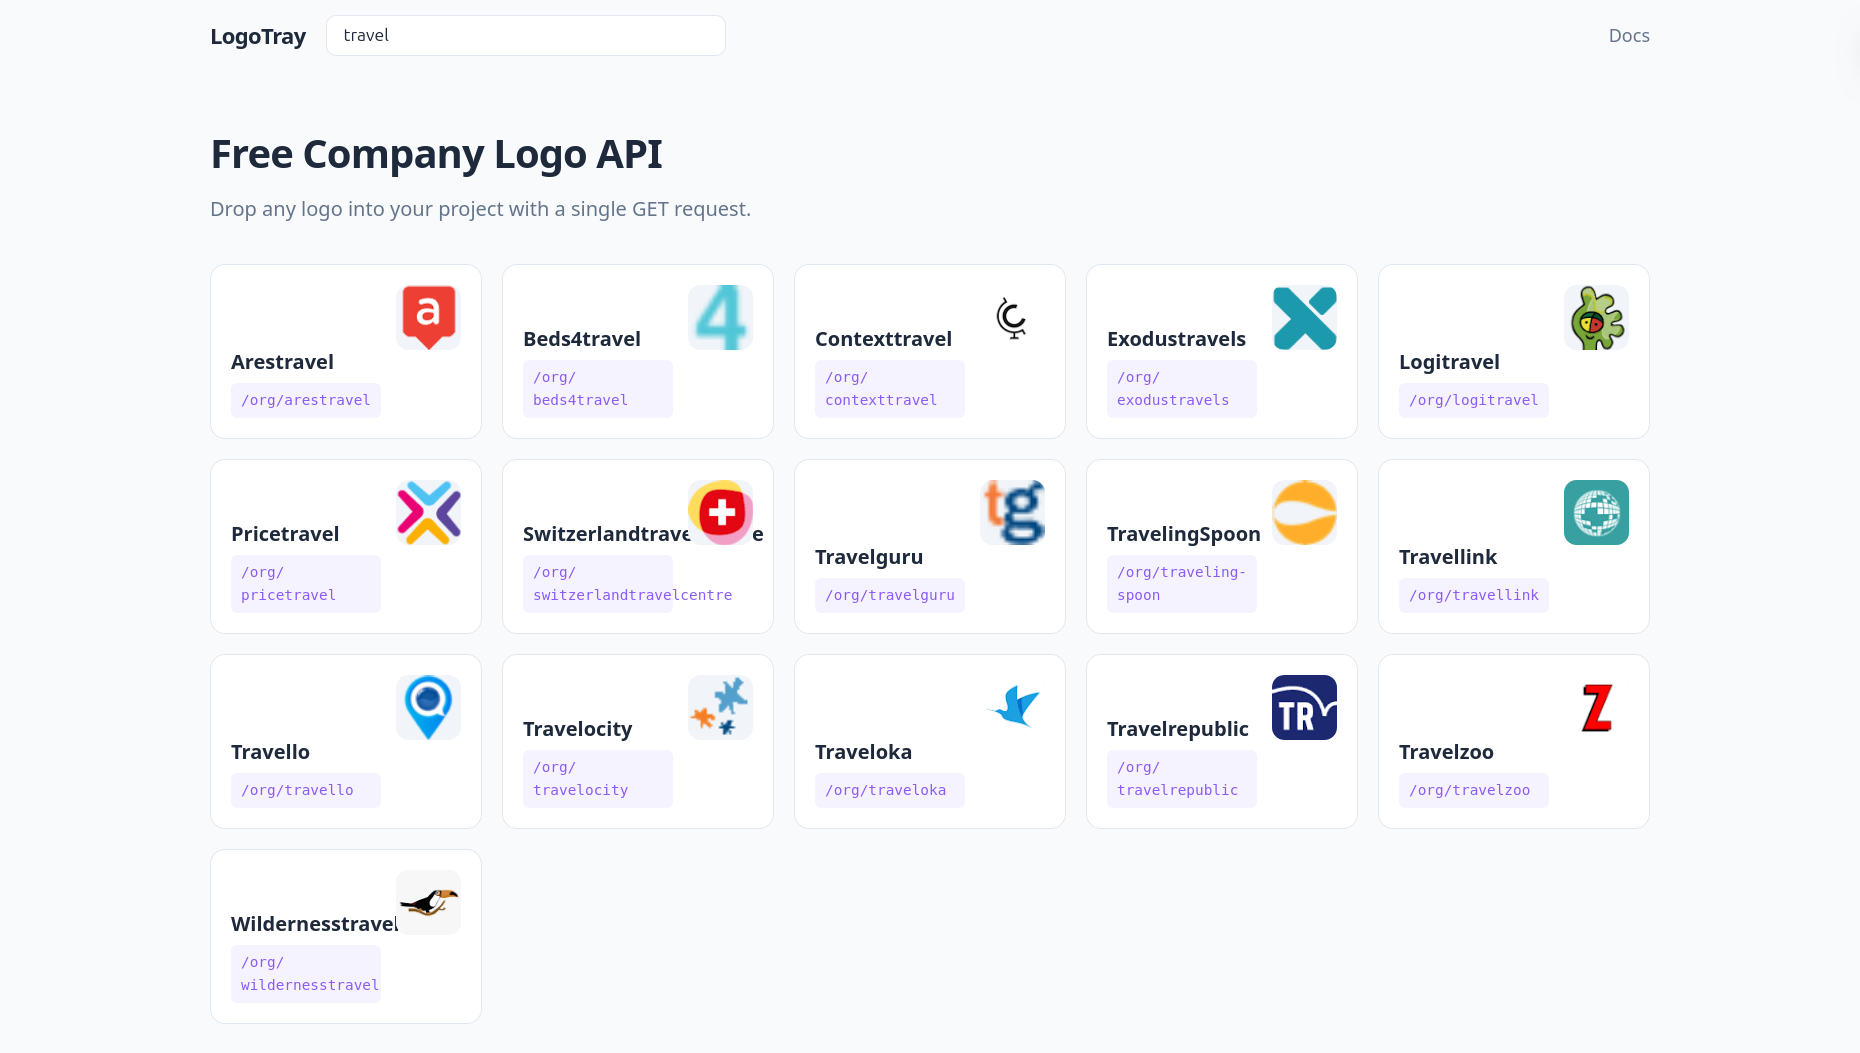Click the Travellink company name
This screenshot has height=1053, width=1860.
pyautogui.click(x=1448, y=557)
